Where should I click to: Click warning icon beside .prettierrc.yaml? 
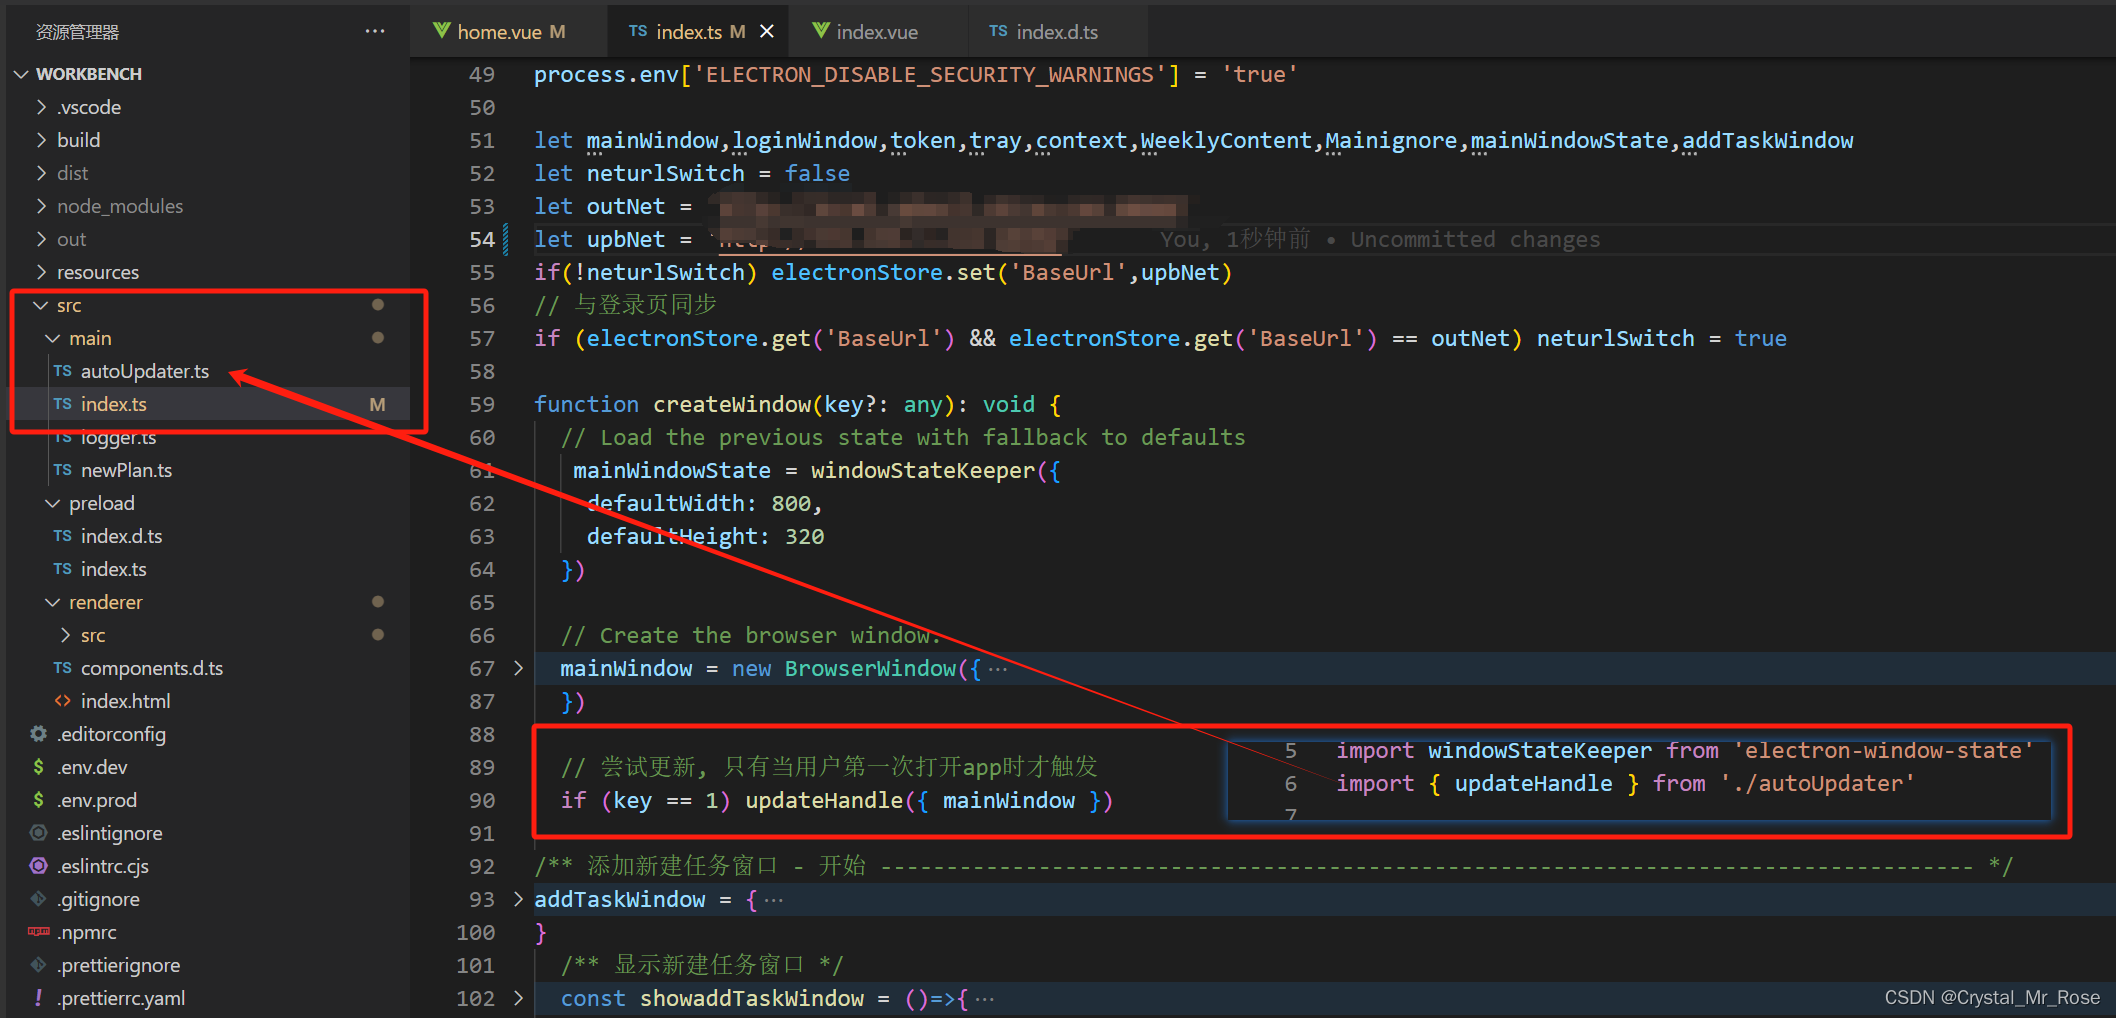(37, 997)
